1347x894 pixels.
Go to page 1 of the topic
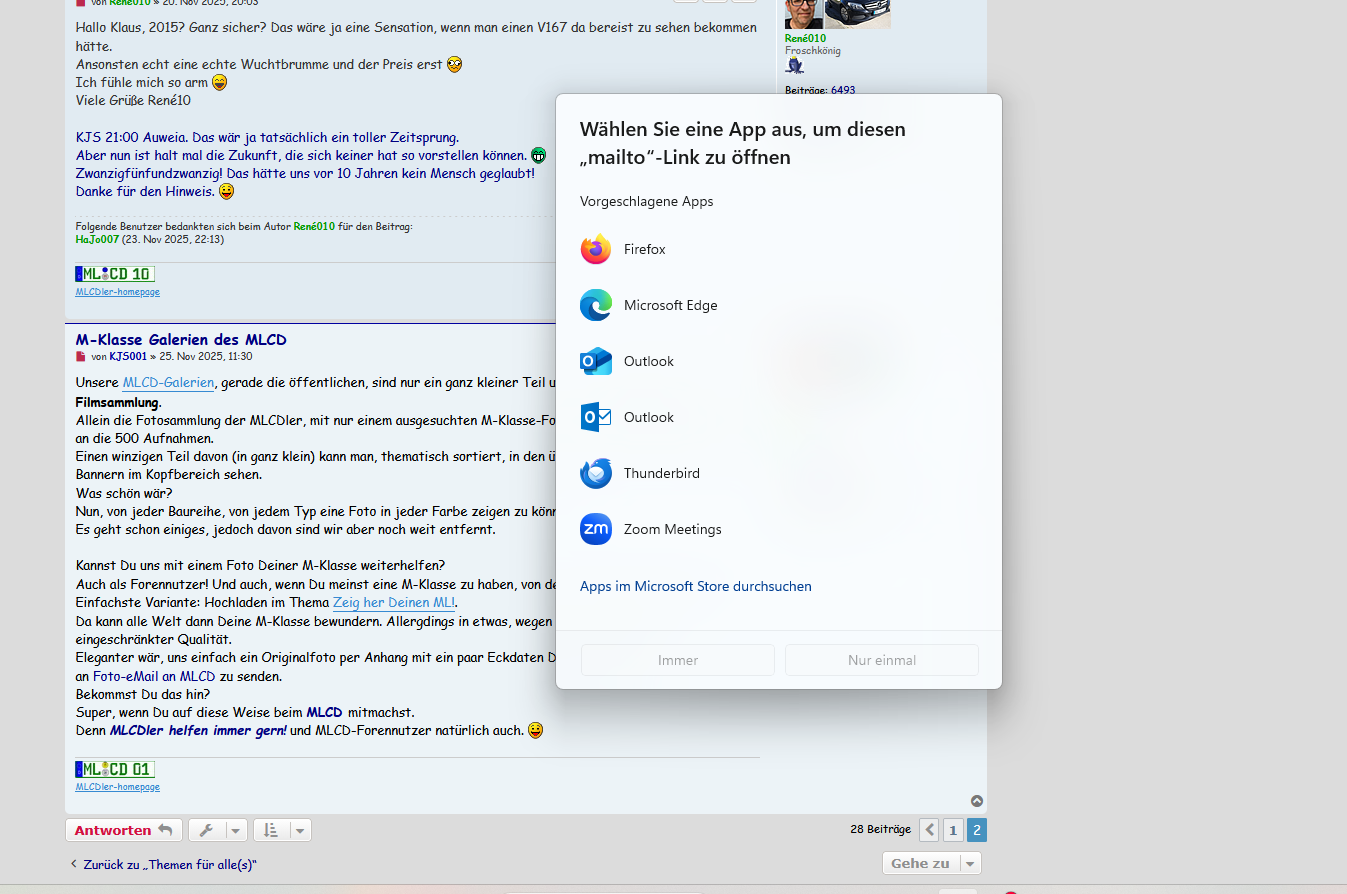[x=953, y=830]
